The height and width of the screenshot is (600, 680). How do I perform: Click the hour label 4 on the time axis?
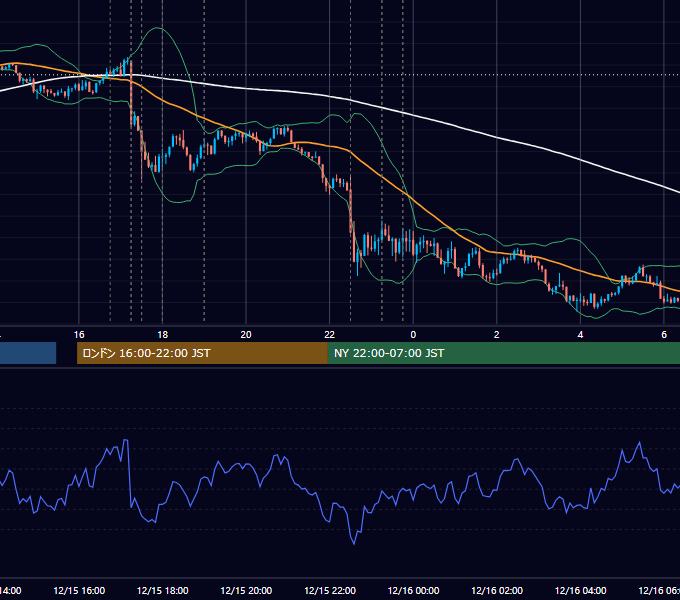coord(580,335)
